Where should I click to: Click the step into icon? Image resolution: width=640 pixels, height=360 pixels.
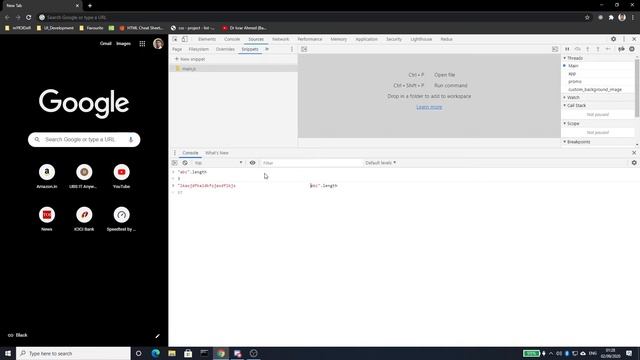pyautogui.click(x=588, y=49)
